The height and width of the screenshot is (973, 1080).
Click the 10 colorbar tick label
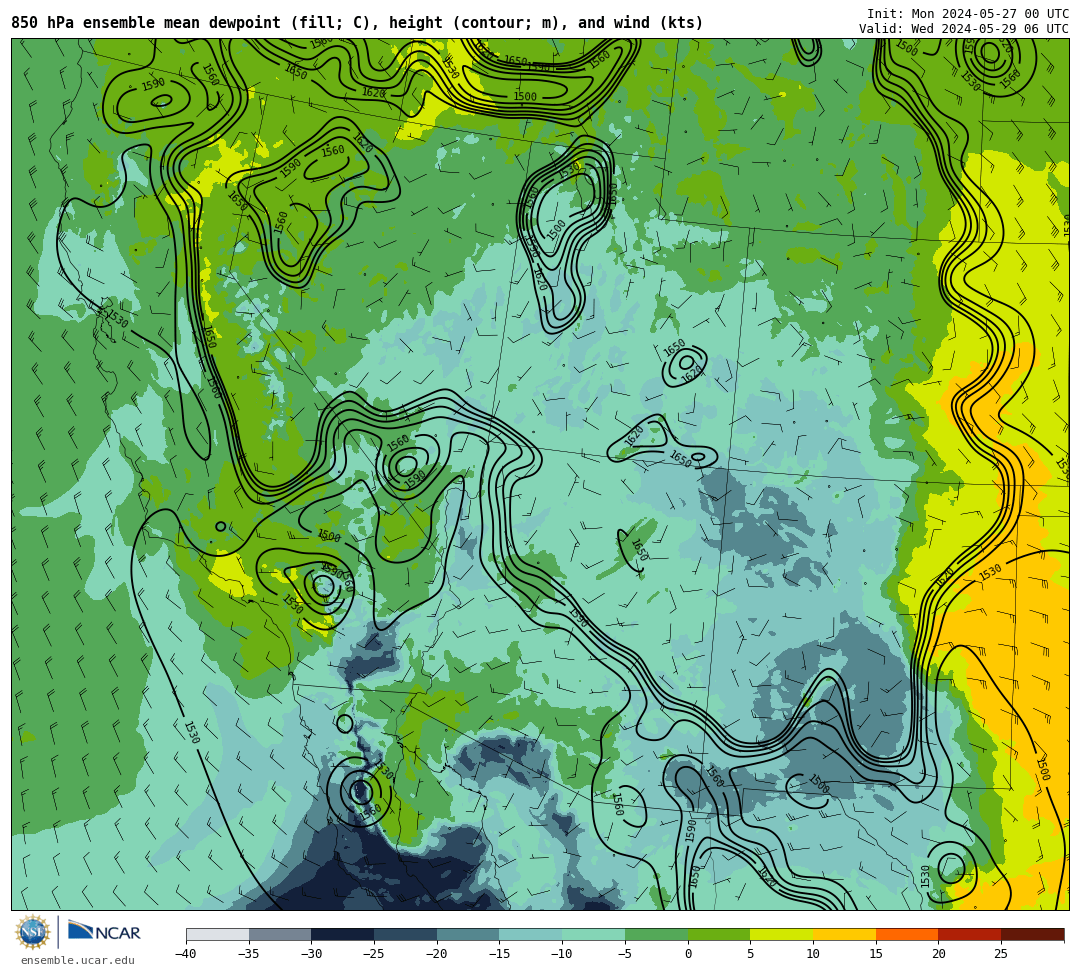point(813,954)
